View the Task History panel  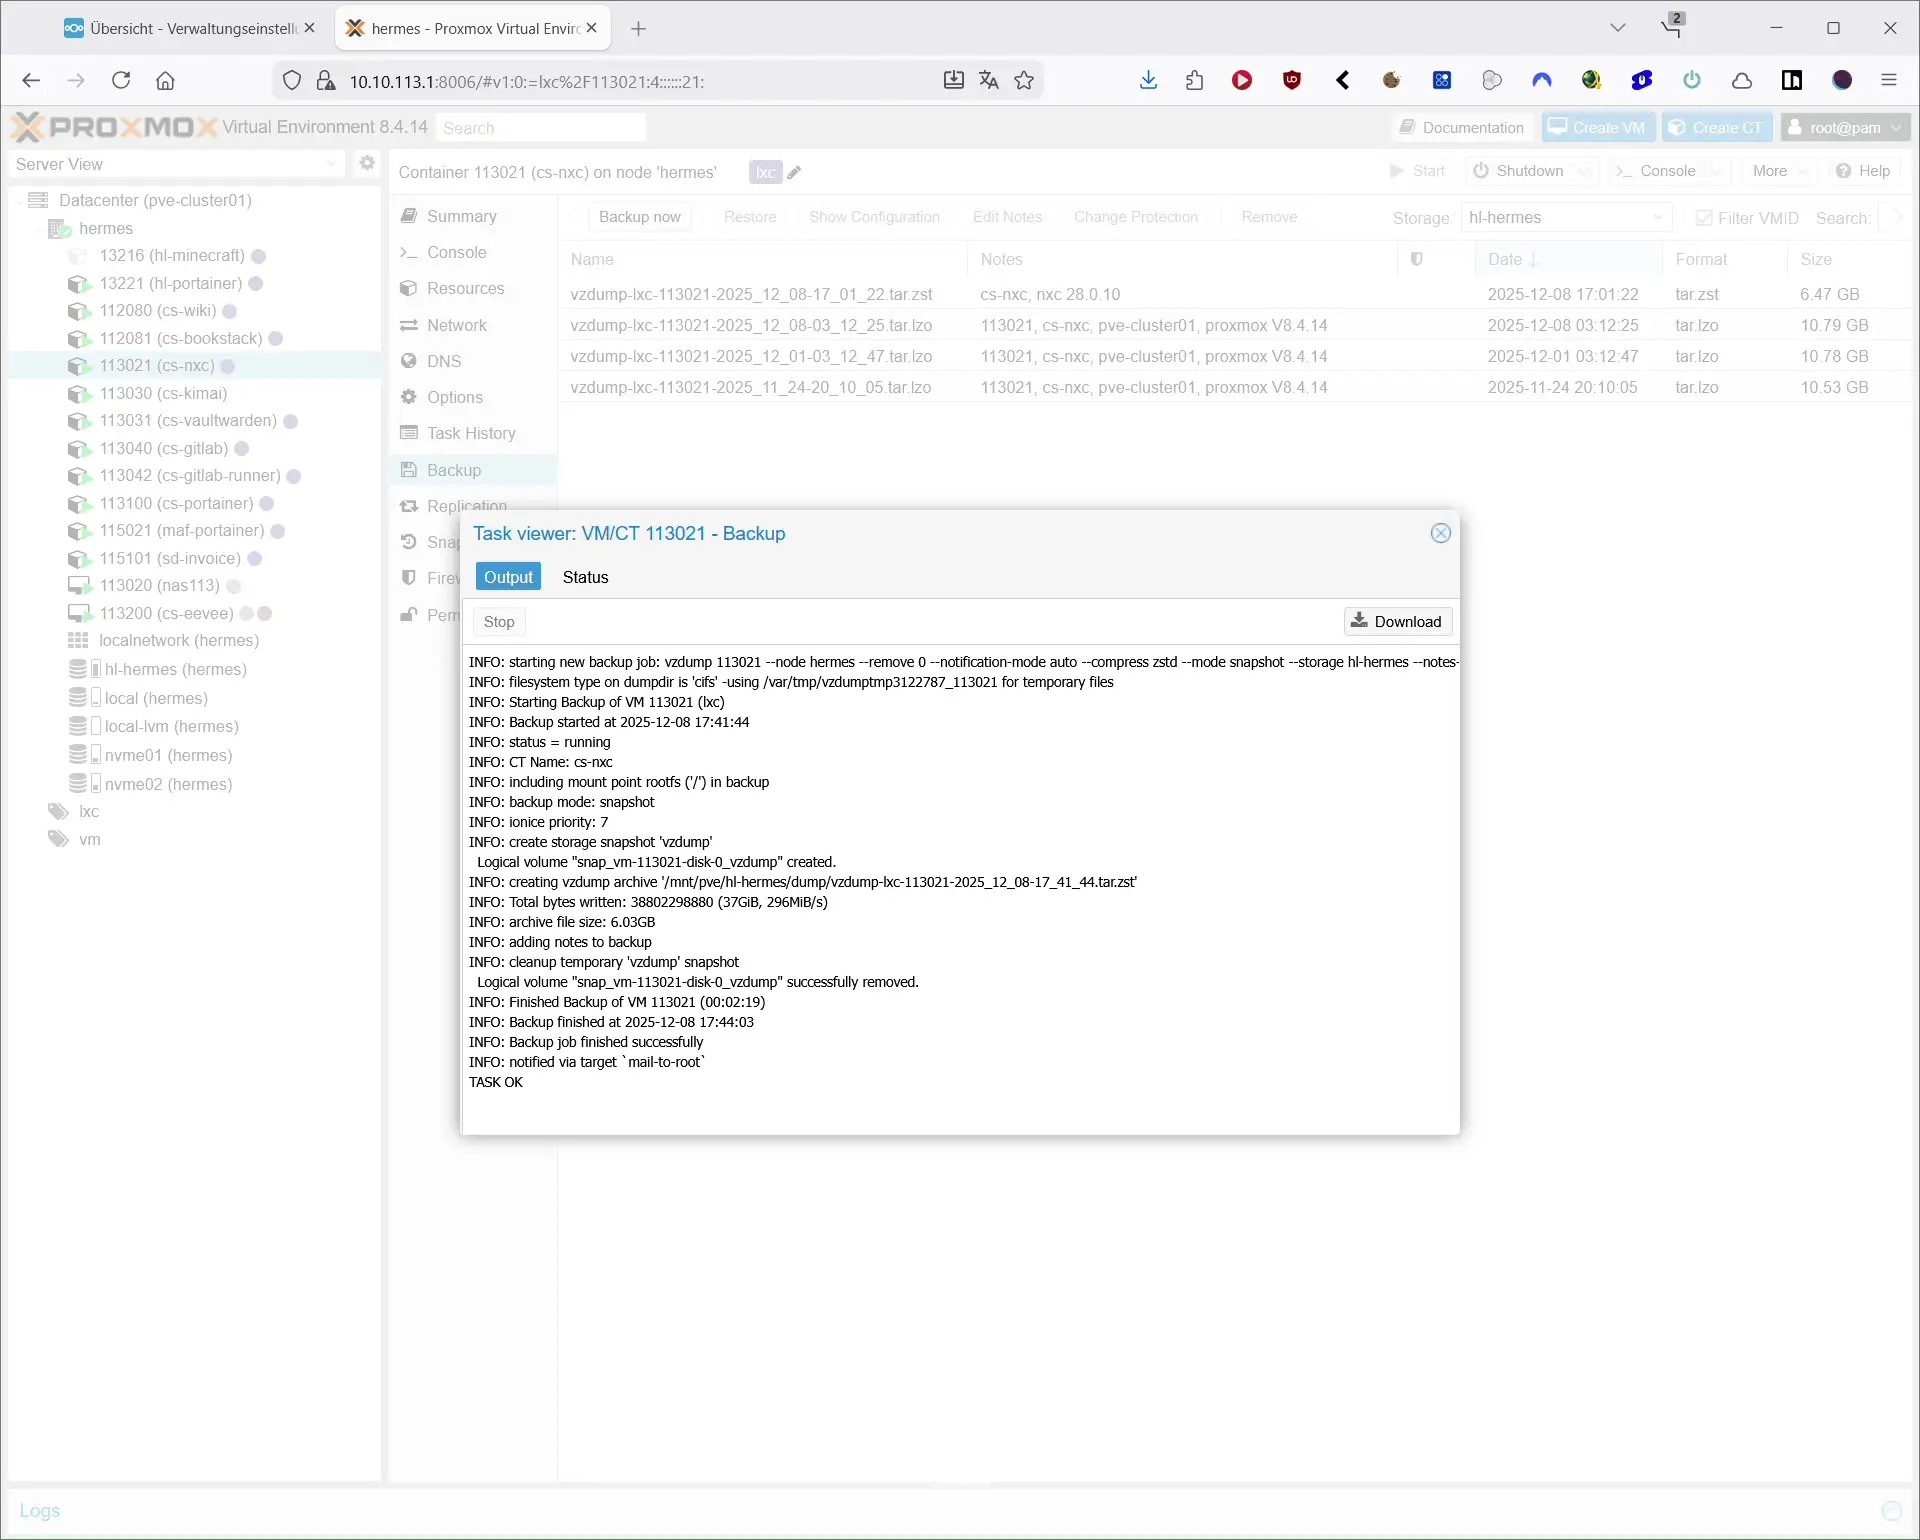point(470,432)
